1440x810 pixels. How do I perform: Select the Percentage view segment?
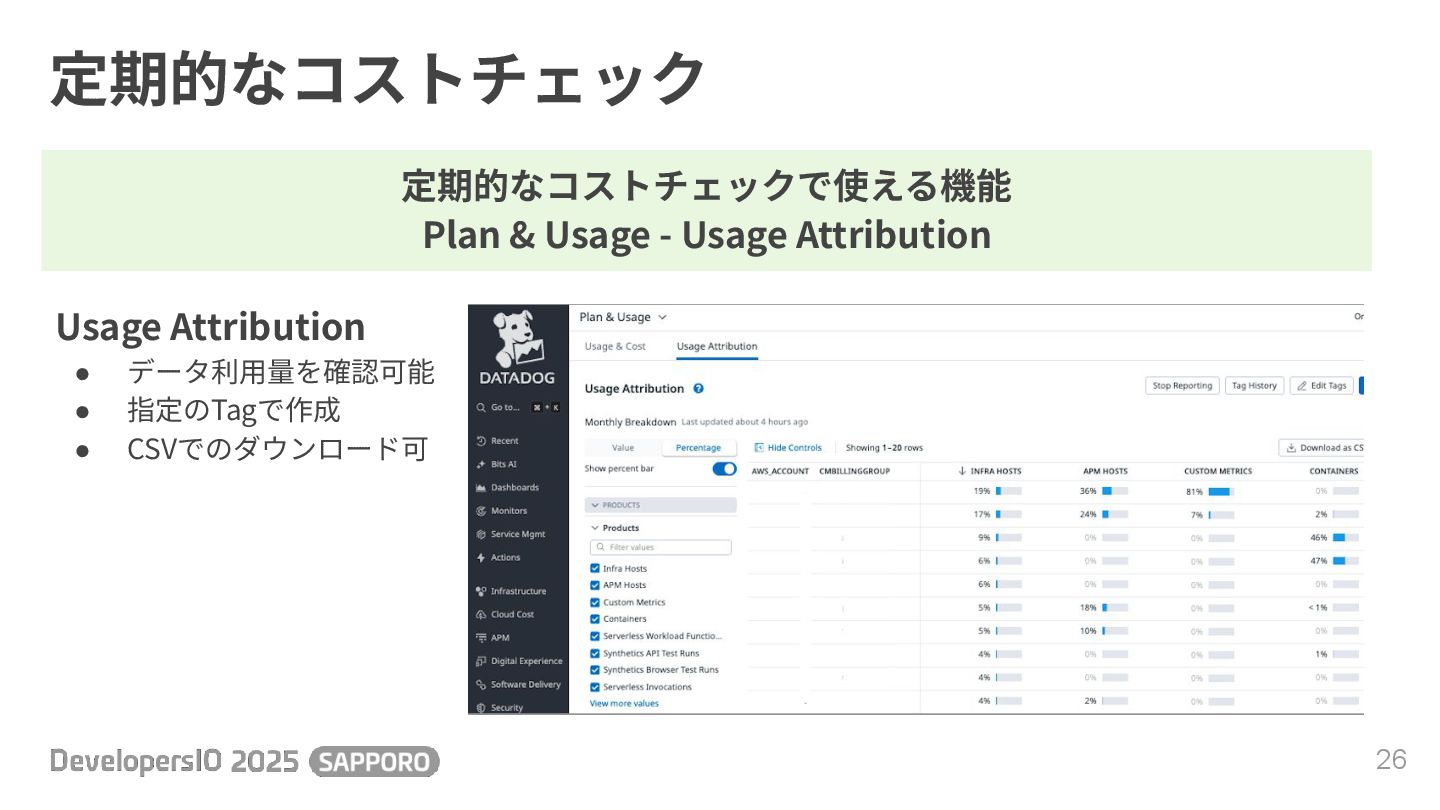pyautogui.click(x=698, y=448)
